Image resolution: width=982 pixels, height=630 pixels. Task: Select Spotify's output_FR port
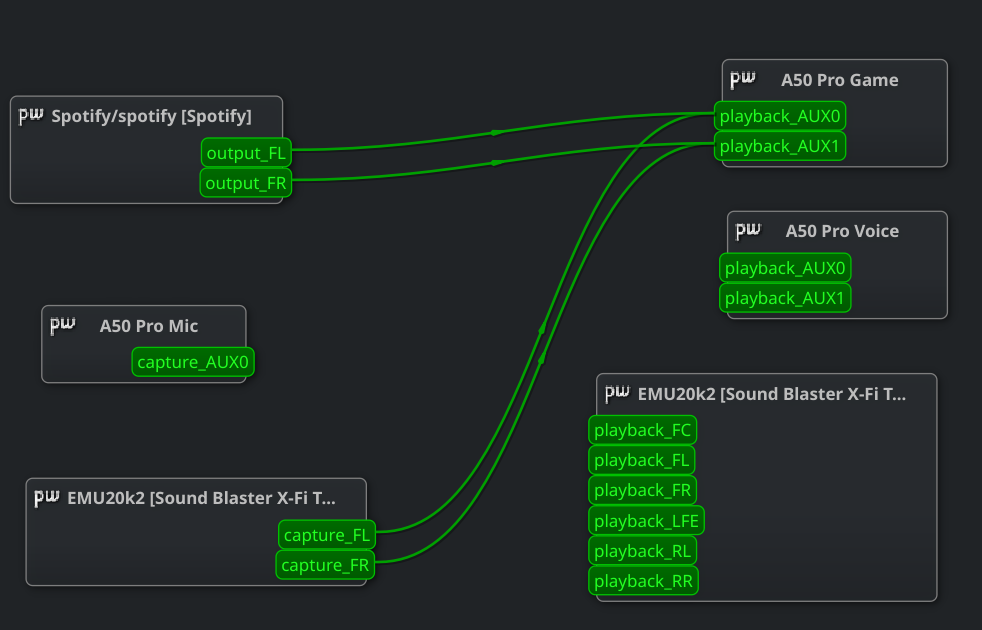click(x=246, y=183)
